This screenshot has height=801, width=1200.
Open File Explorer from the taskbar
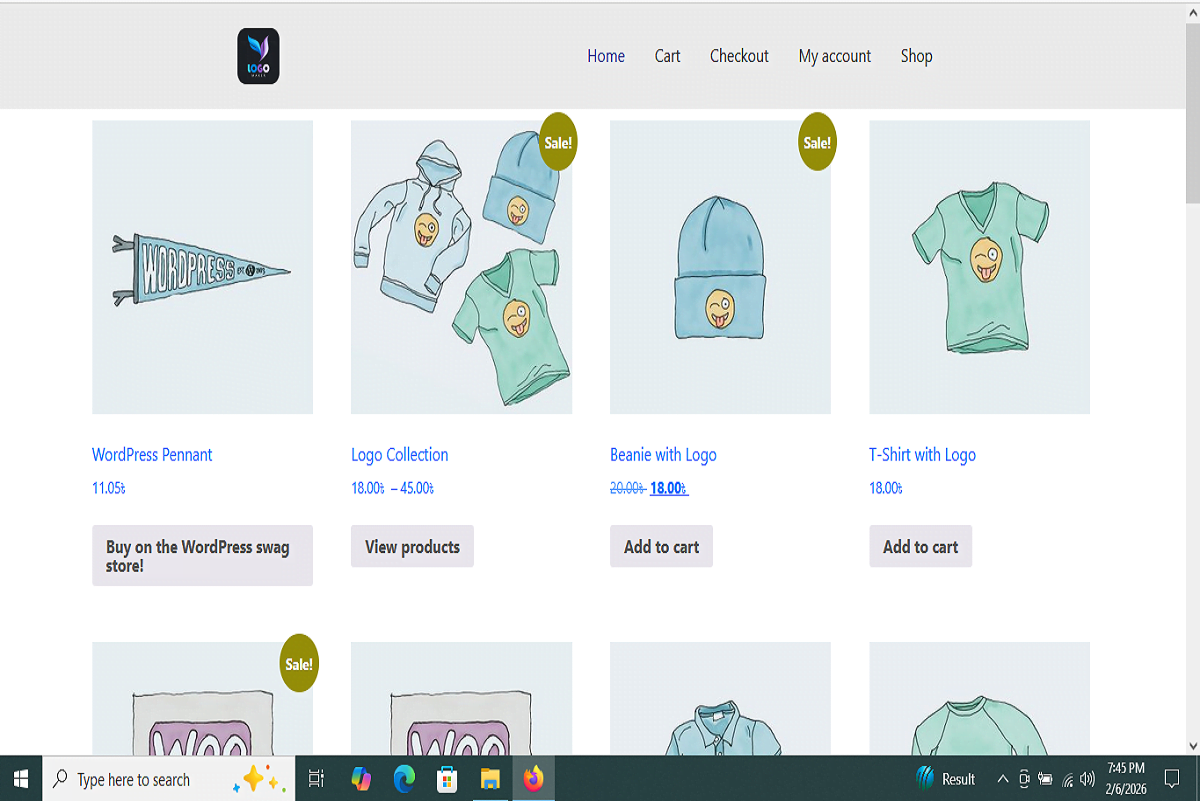pyautogui.click(x=489, y=778)
